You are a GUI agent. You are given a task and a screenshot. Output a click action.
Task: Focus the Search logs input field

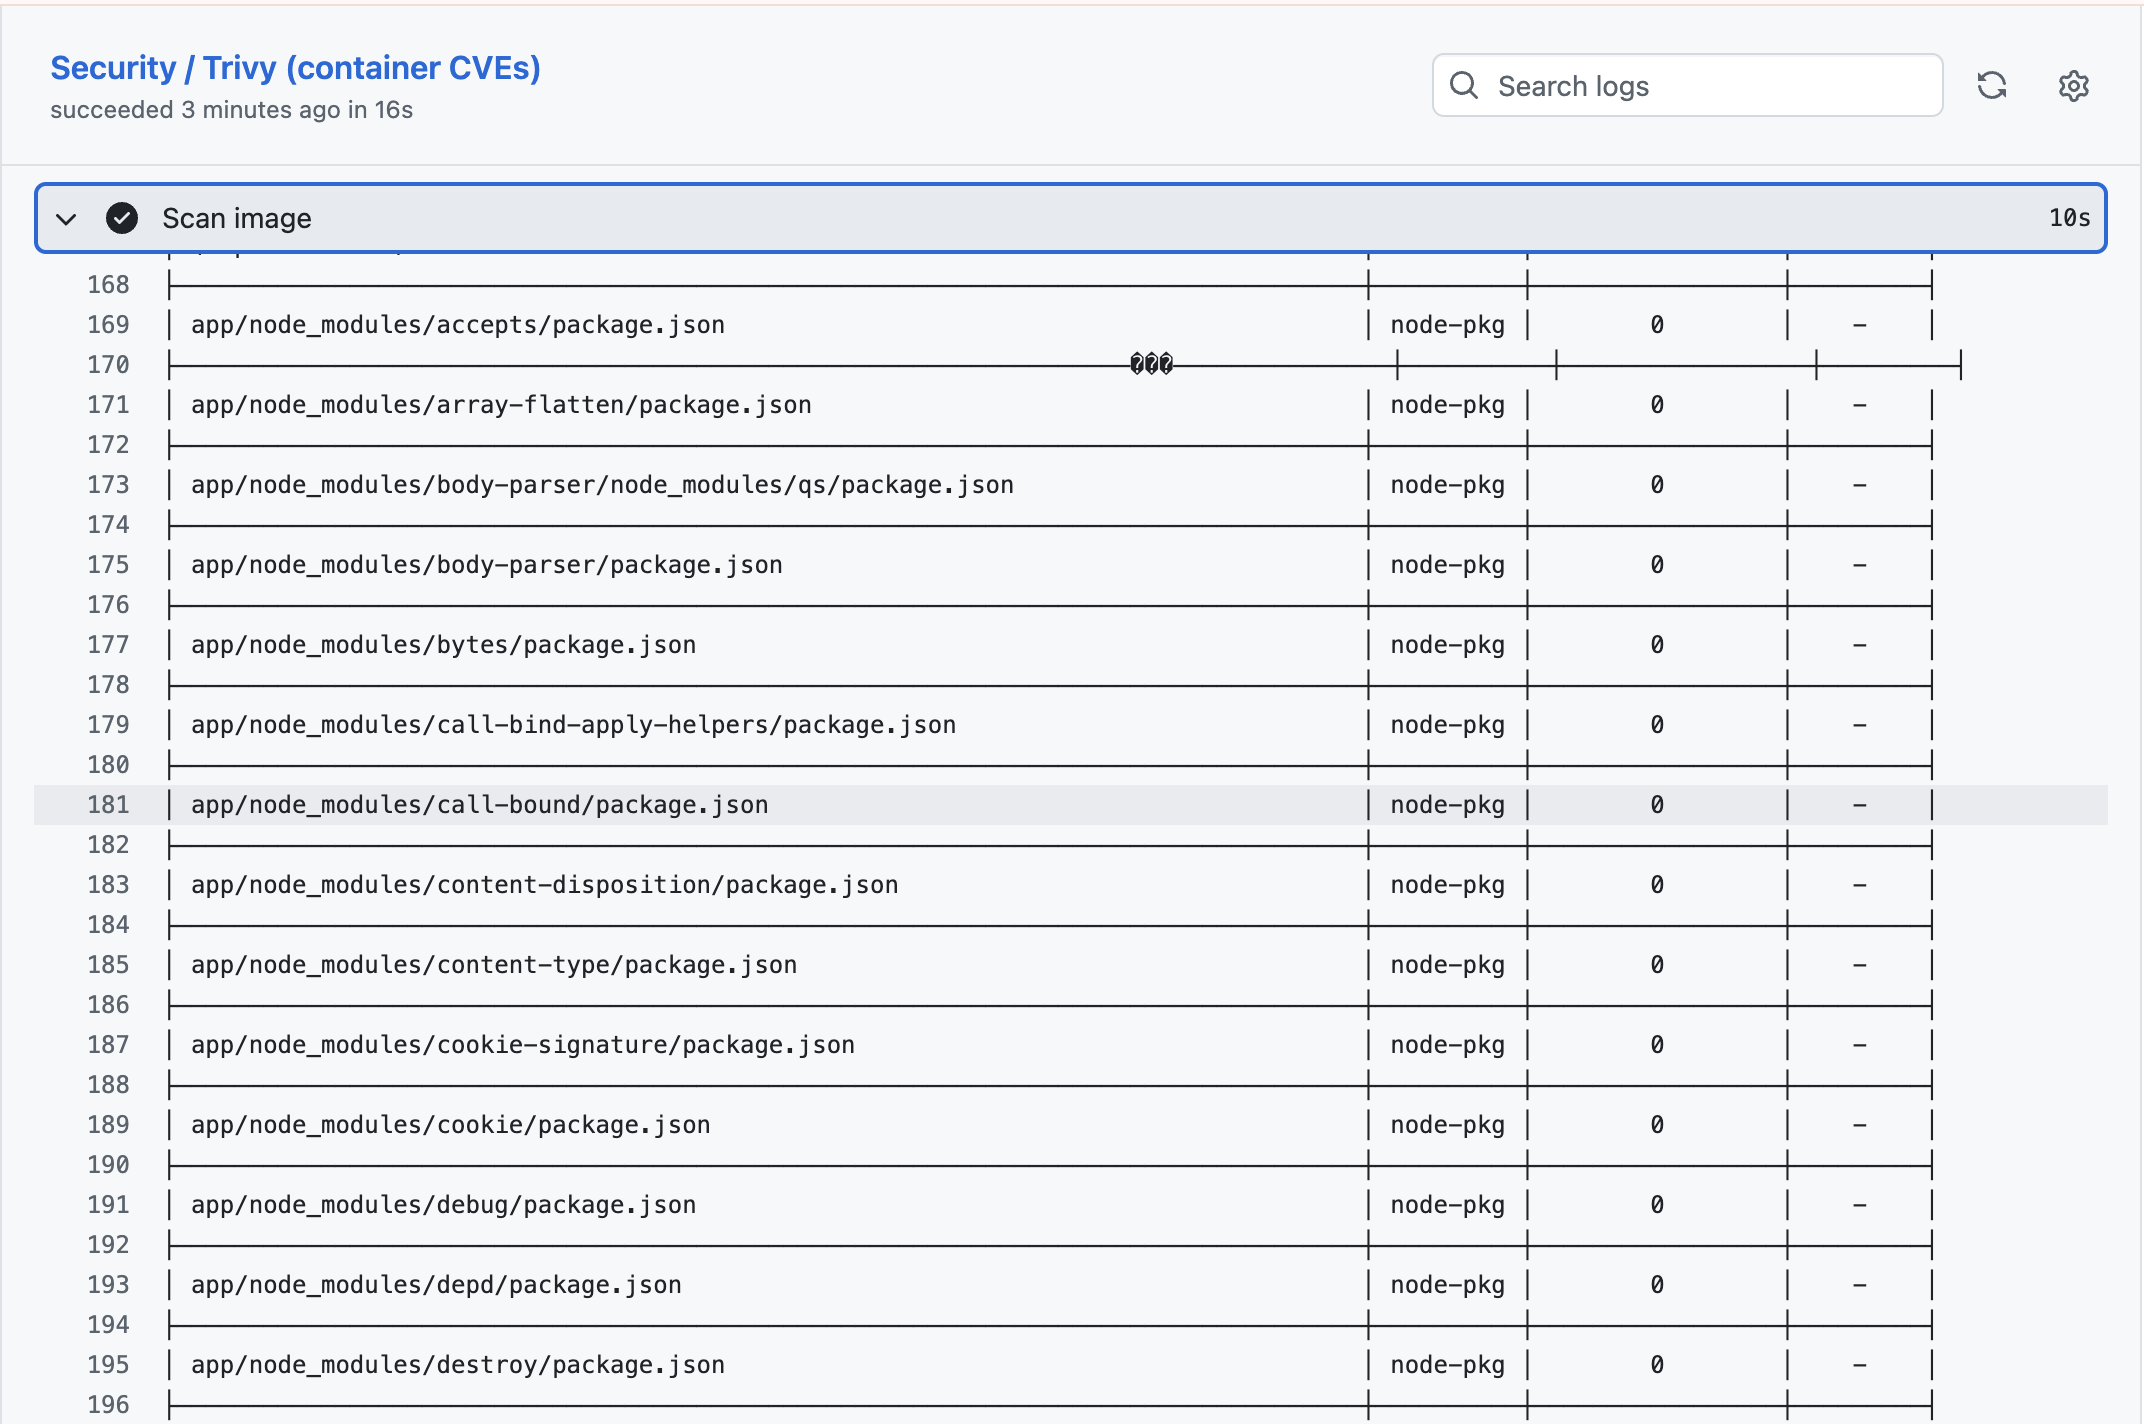tap(1688, 85)
